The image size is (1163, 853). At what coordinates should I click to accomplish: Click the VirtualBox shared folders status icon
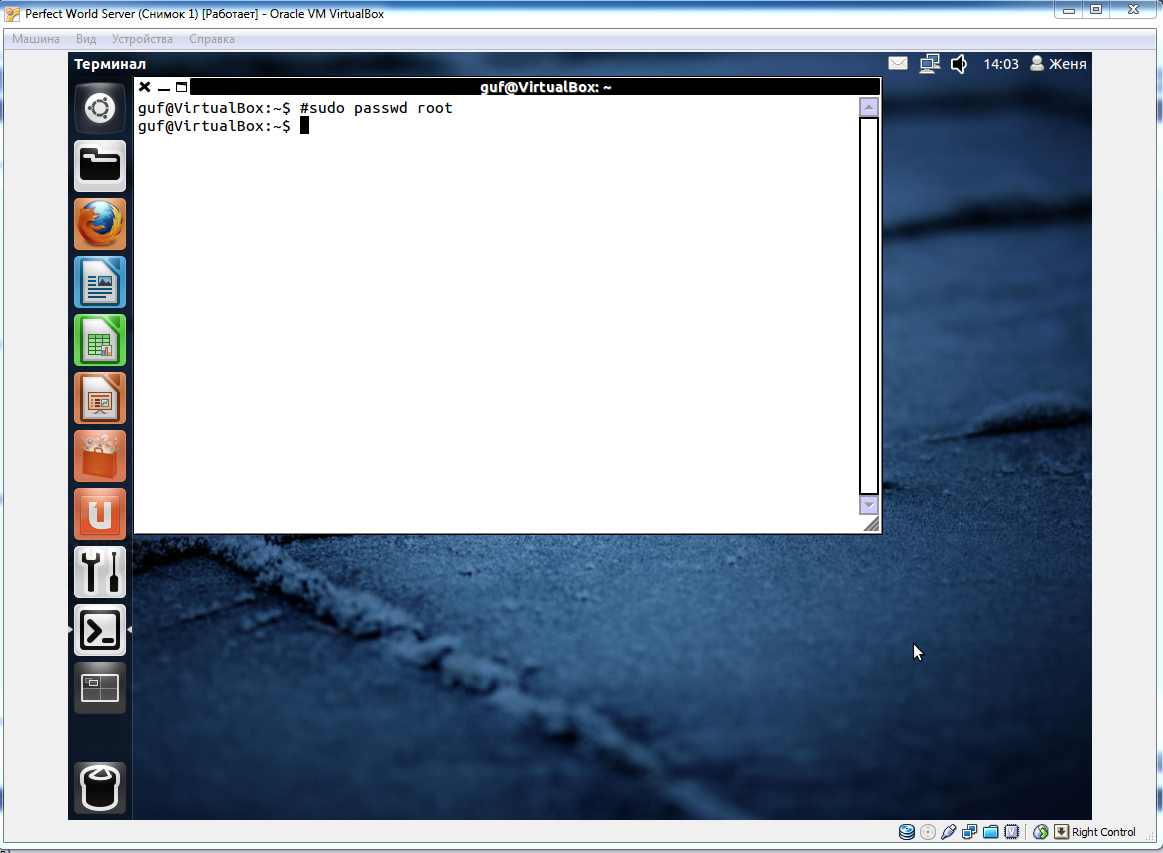tap(990, 832)
